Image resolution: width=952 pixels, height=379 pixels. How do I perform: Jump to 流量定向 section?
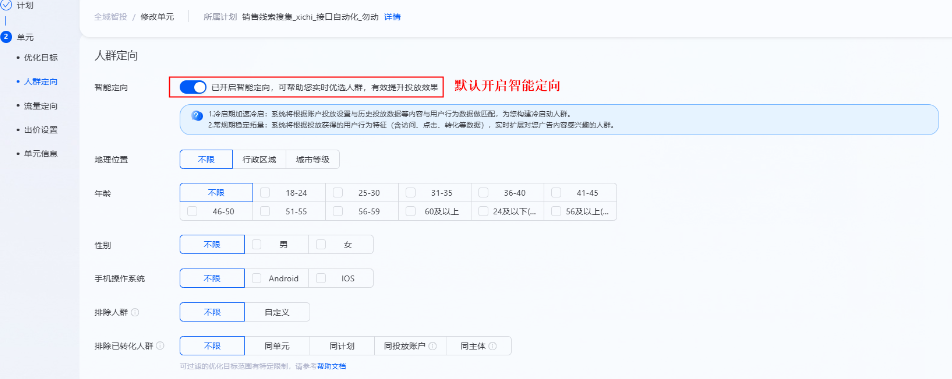[x=41, y=106]
